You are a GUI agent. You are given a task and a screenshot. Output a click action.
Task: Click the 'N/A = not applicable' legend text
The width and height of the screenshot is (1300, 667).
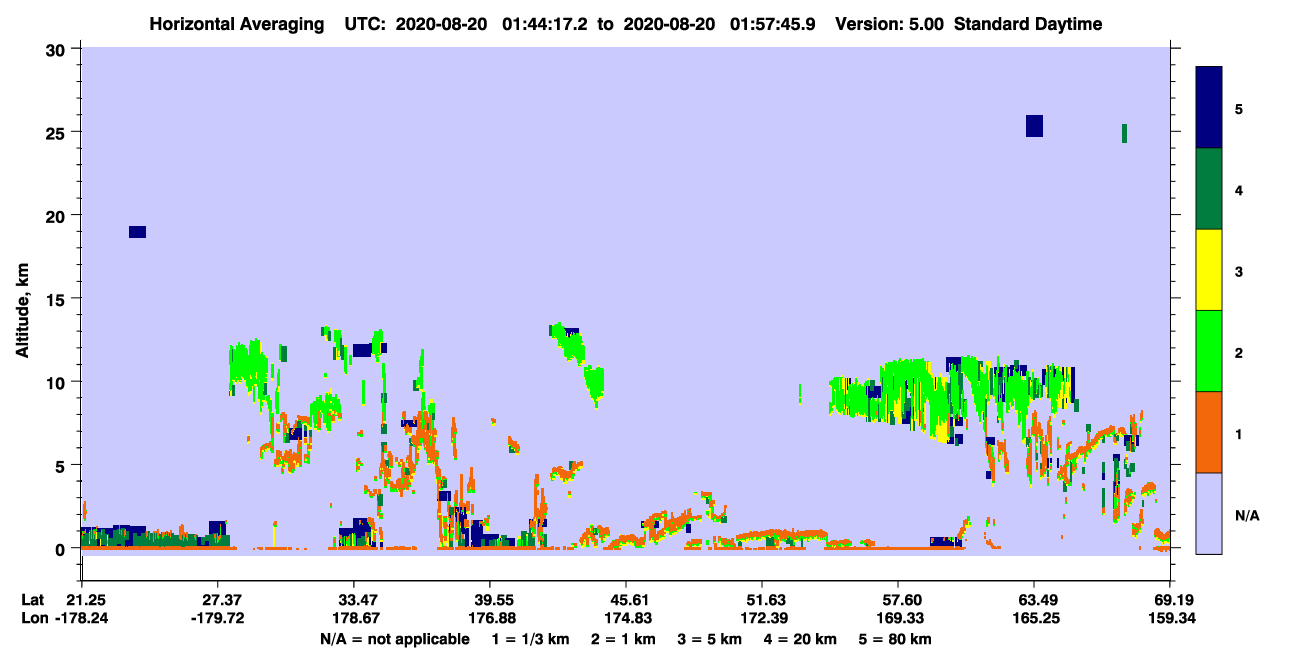394,639
